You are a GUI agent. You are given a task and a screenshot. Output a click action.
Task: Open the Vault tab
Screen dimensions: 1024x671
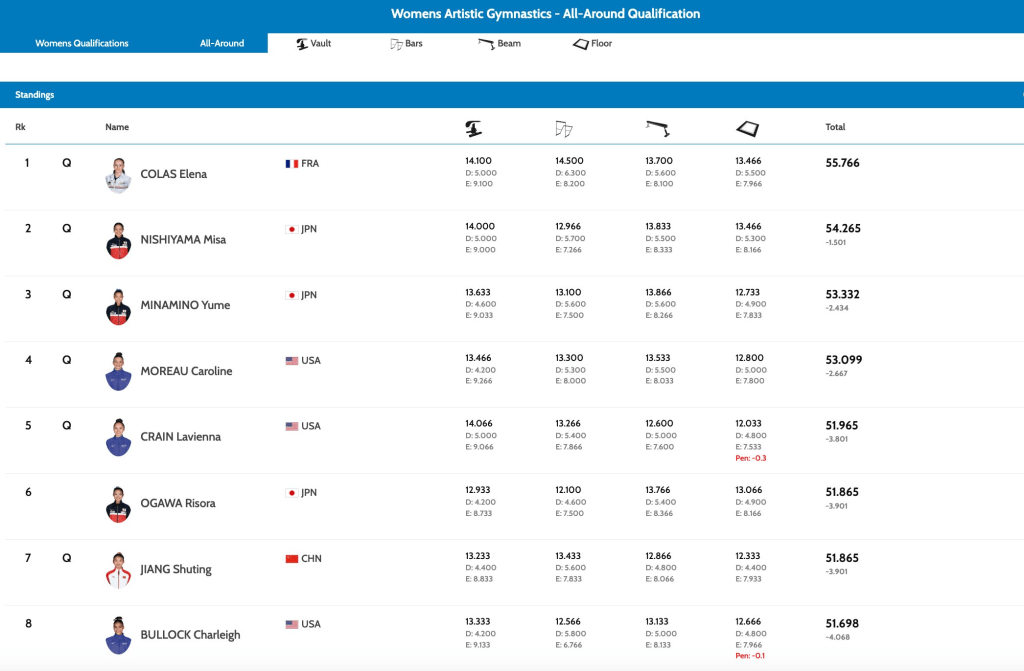click(314, 44)
